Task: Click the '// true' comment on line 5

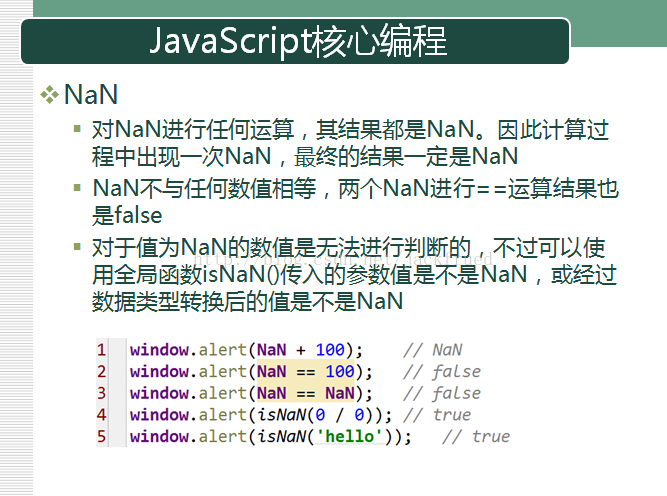Action: (476, 437)
